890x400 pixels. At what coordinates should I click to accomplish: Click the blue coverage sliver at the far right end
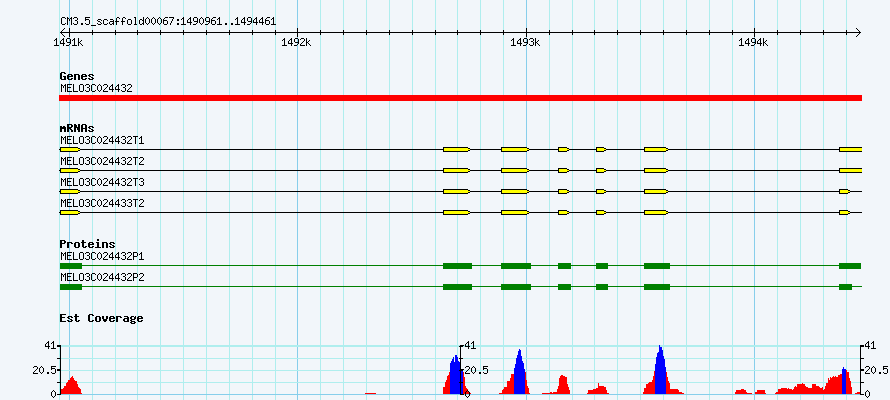point(844,381)
